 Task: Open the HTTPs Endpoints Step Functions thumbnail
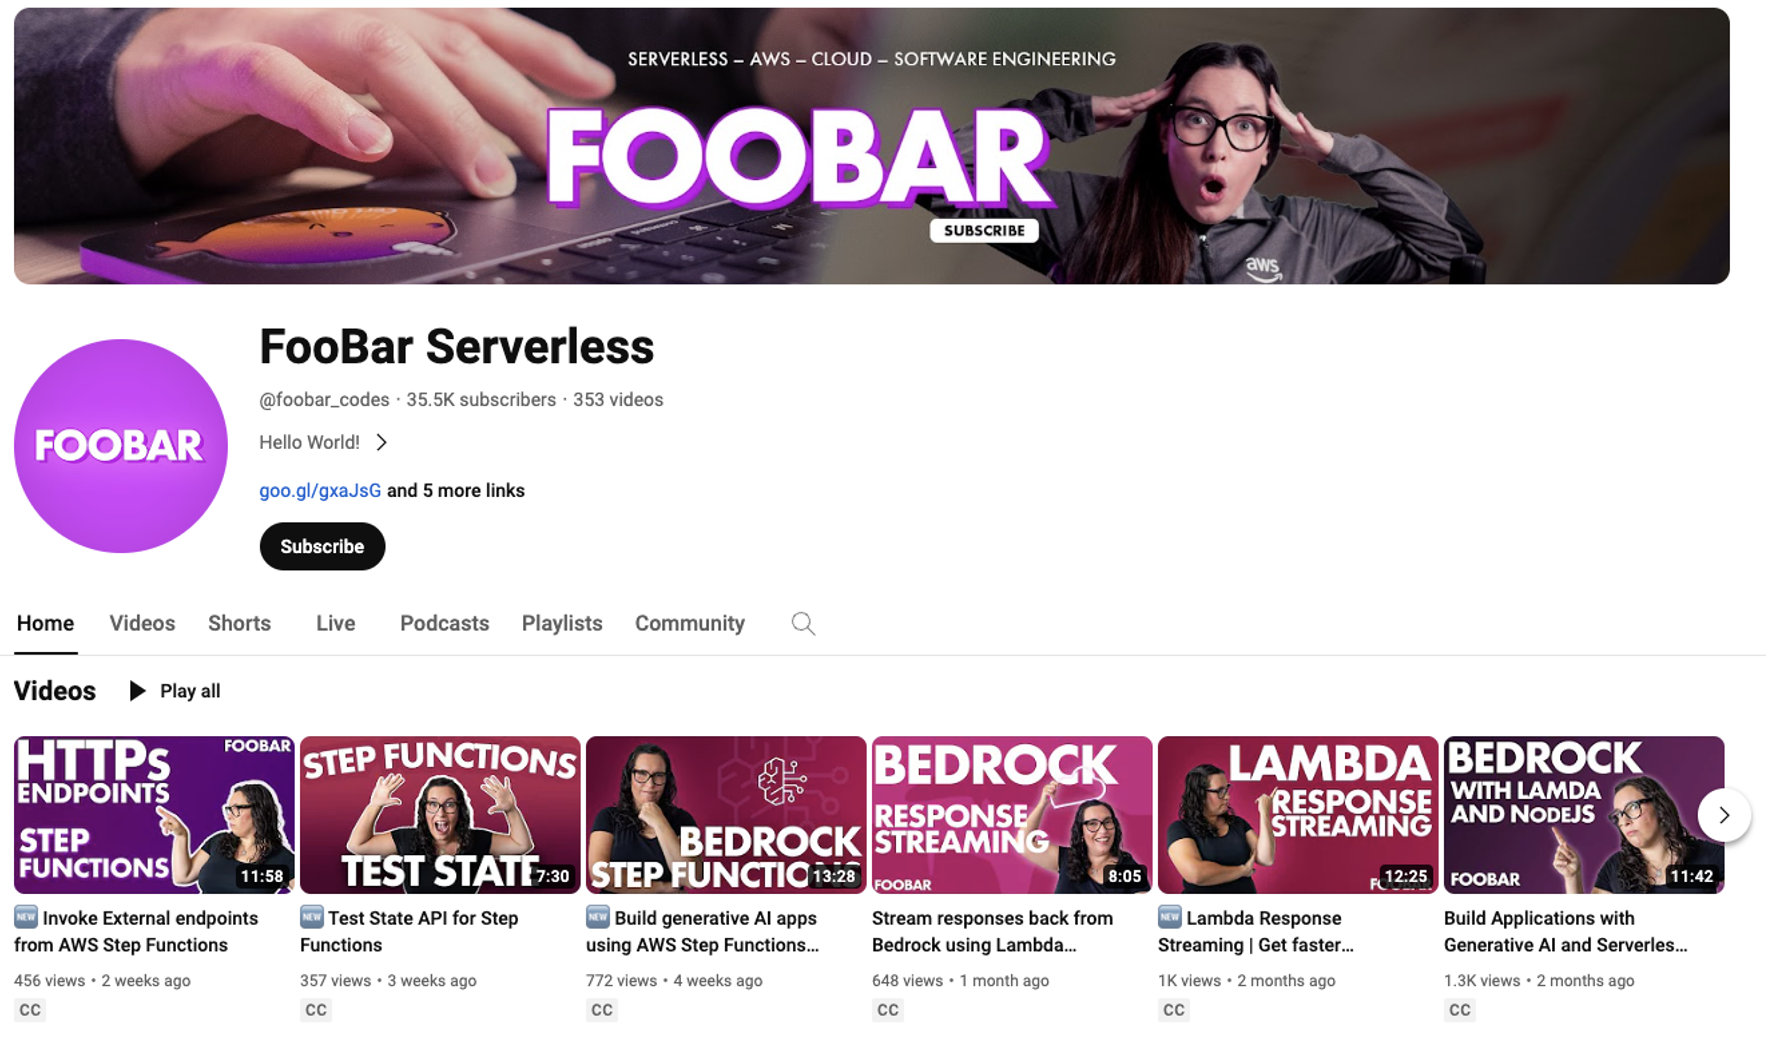point(154,815)
